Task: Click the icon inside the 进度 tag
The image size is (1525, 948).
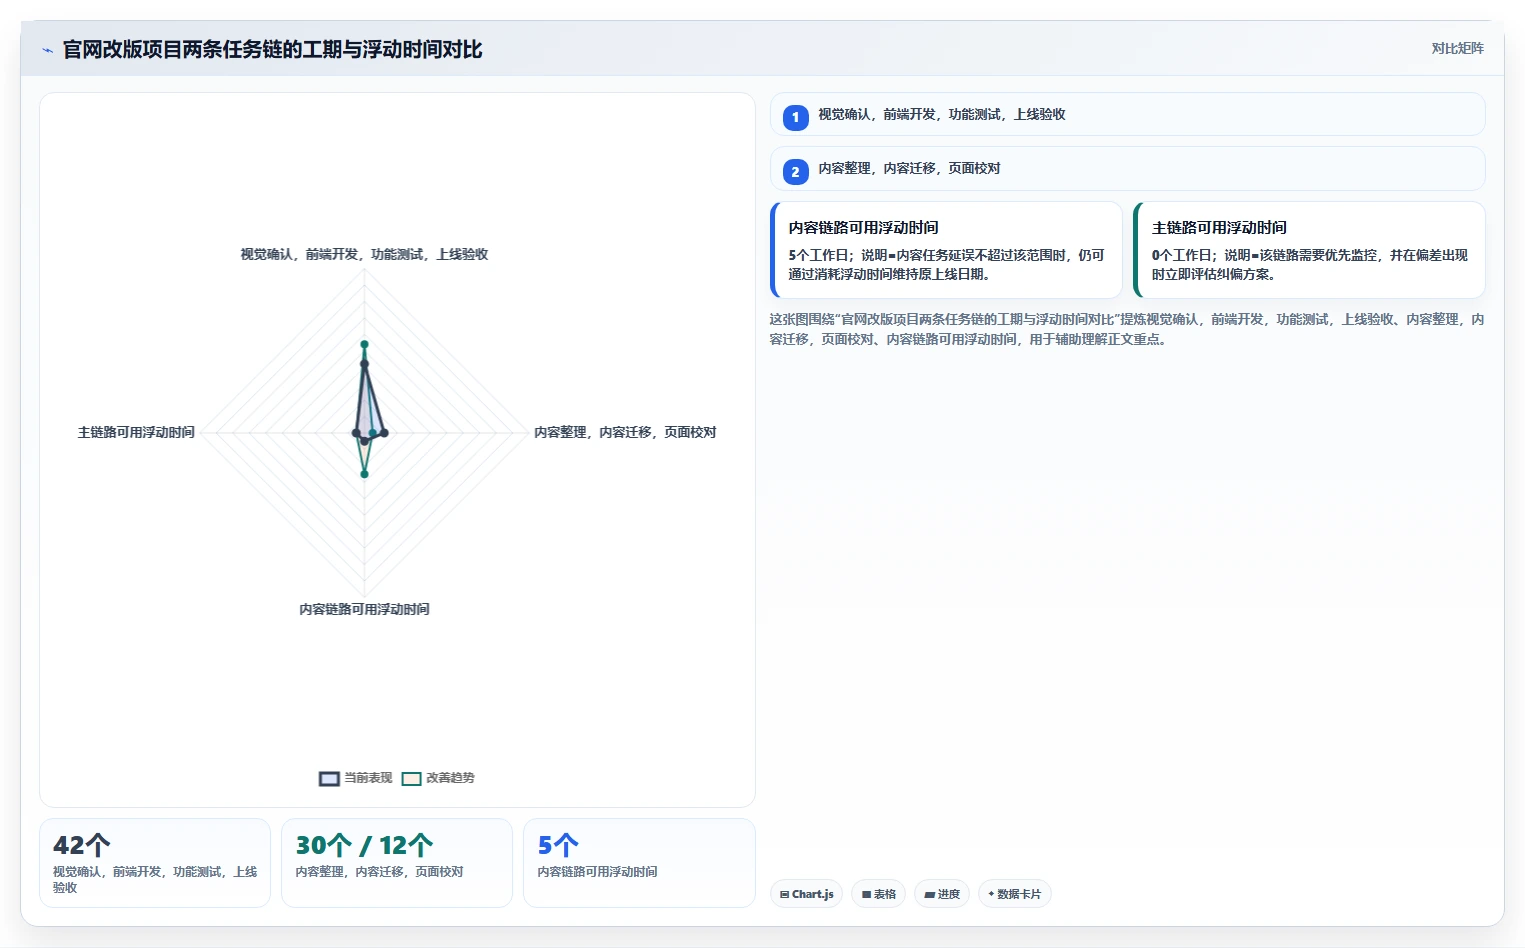Action: 929,894
